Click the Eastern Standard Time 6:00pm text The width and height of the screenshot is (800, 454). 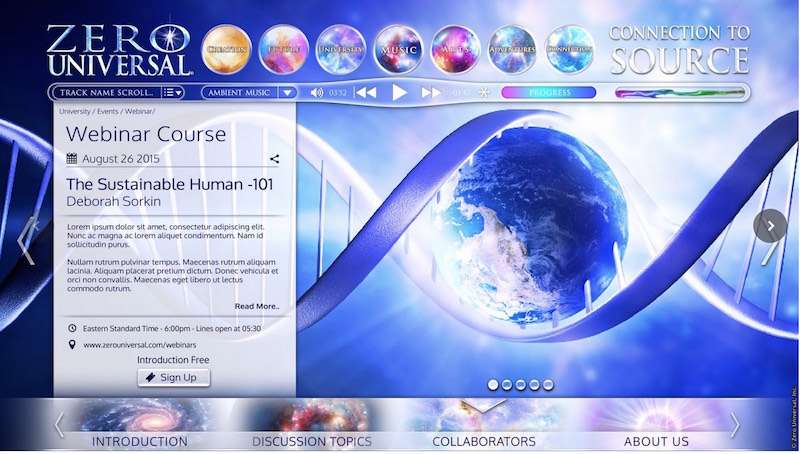(x=172, y=329)
